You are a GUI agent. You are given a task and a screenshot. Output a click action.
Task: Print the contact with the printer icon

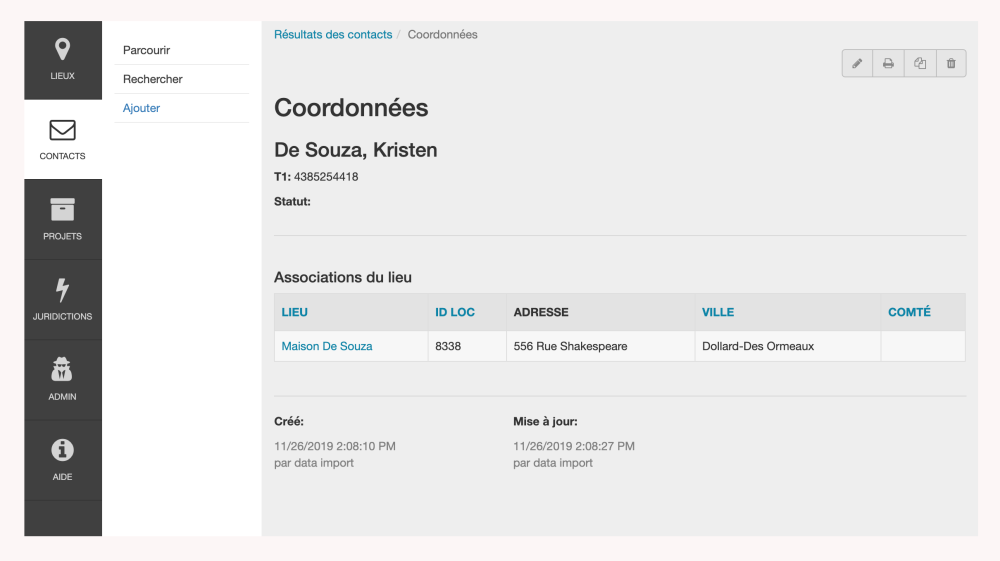[888, 64]
